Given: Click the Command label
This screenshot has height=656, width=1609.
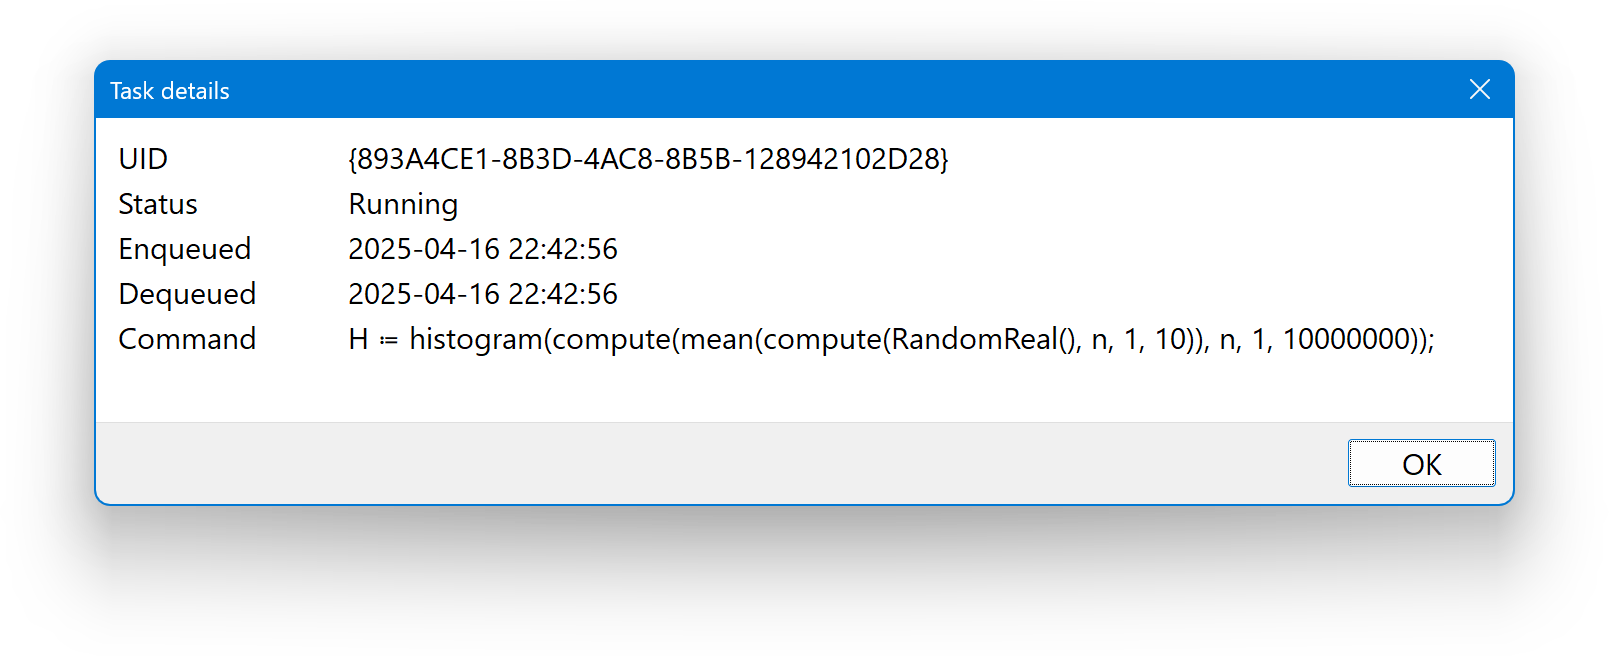Looking at the screenshot, I should [x=187, y=339].
